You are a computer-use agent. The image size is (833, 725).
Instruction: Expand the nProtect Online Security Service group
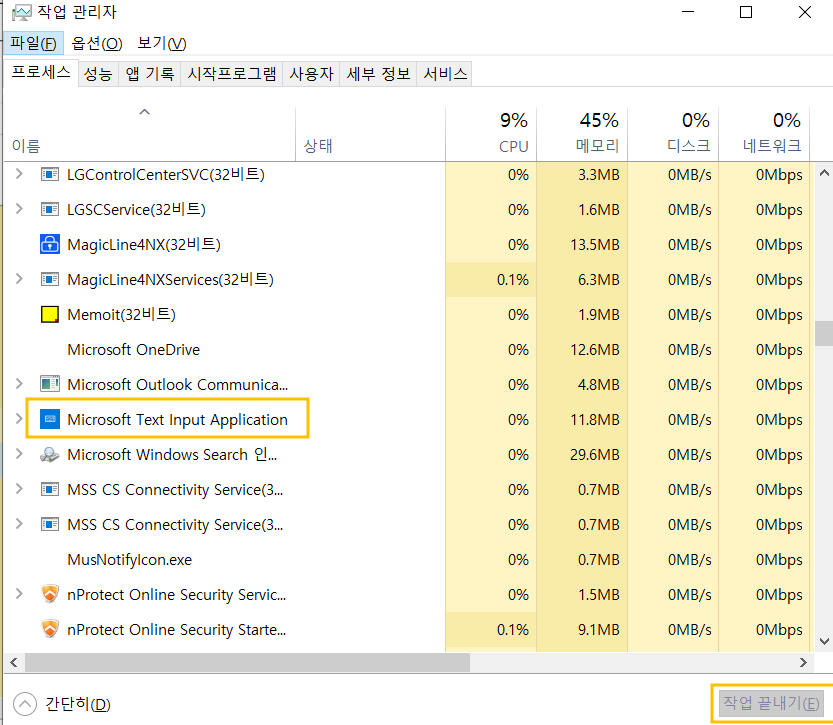[x=19, y=594]
